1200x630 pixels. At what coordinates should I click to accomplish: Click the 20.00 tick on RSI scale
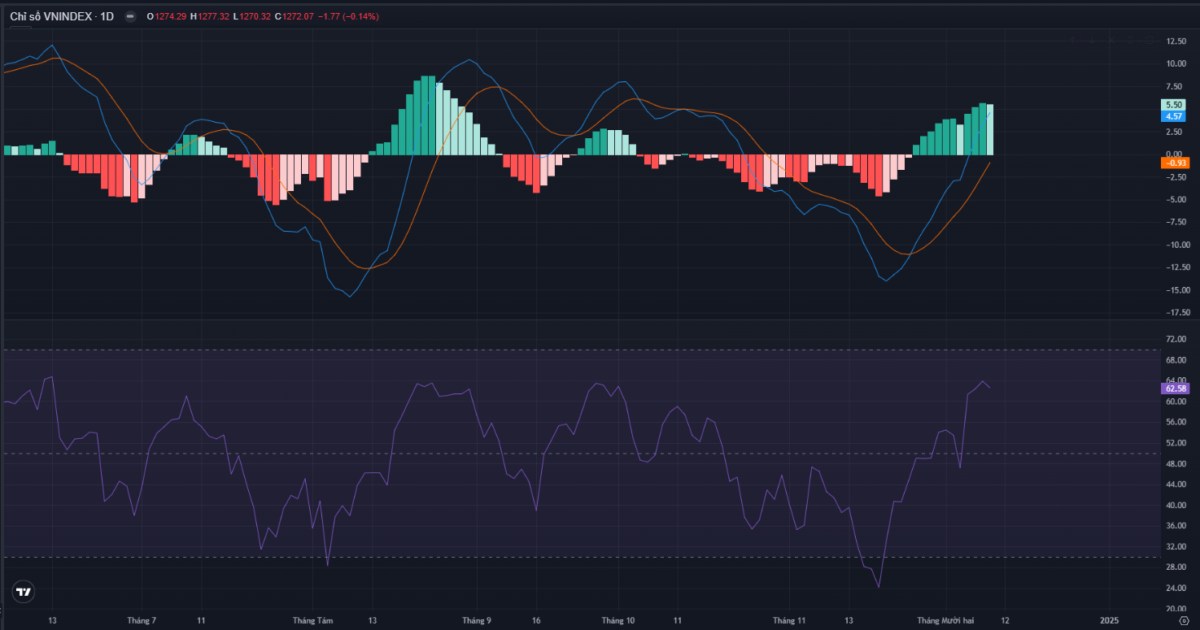(1176, 609)
